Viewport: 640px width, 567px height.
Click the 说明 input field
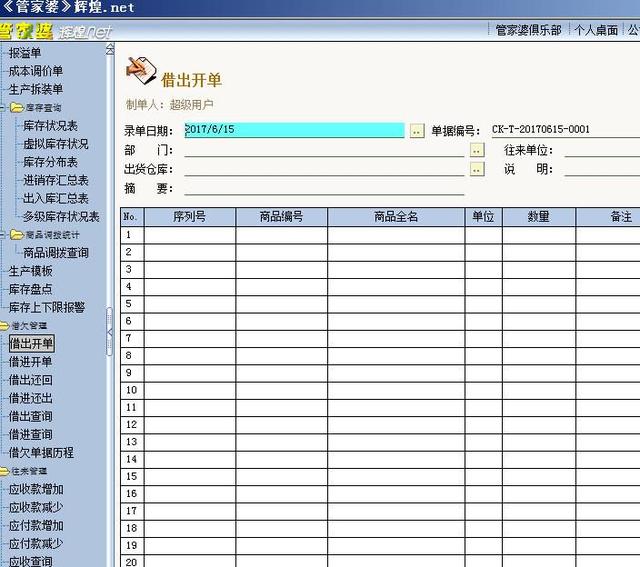(602, 169)
